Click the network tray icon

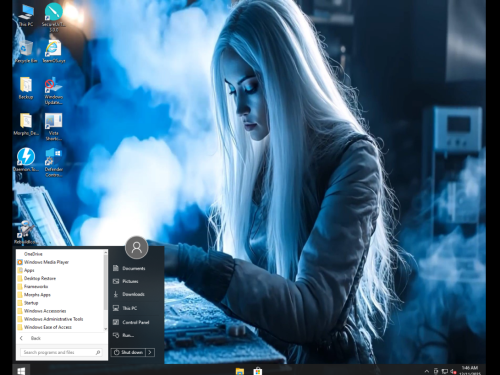tap(445, 371)
